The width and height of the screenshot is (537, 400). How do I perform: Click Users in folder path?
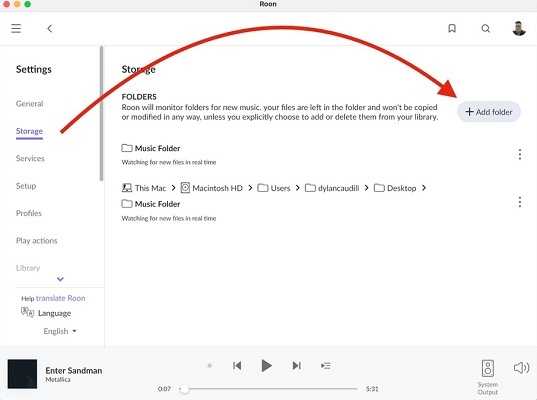pyautogui.click(x=274, y=188)
